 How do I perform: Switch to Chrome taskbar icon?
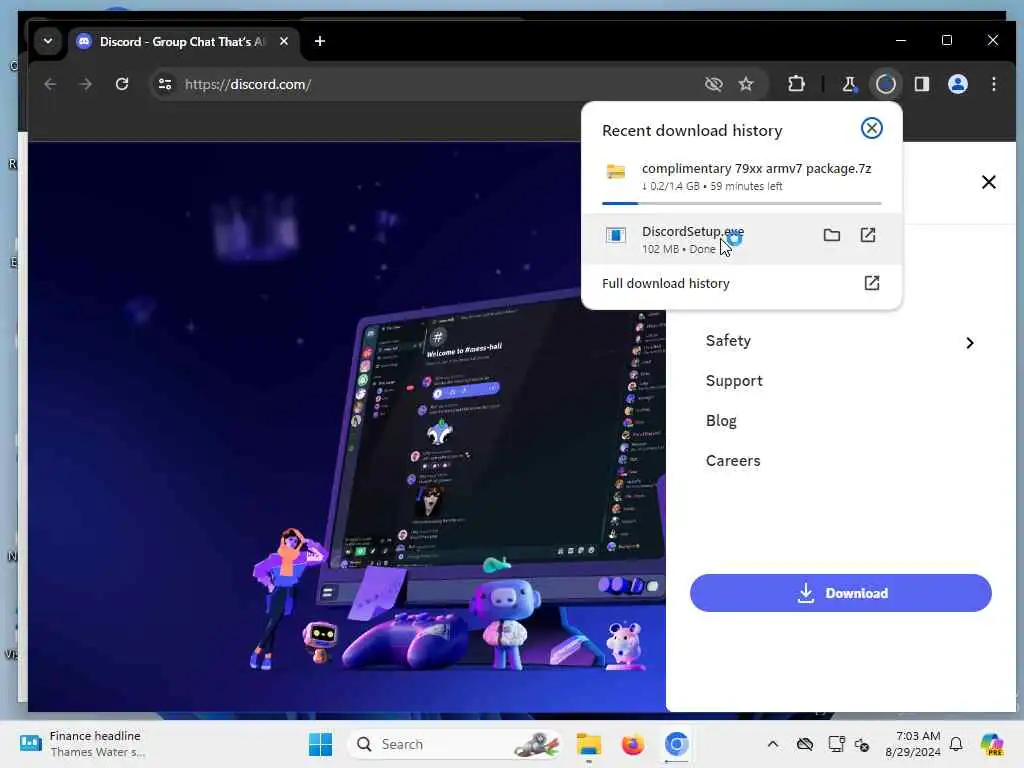click(x=677, y=744)
